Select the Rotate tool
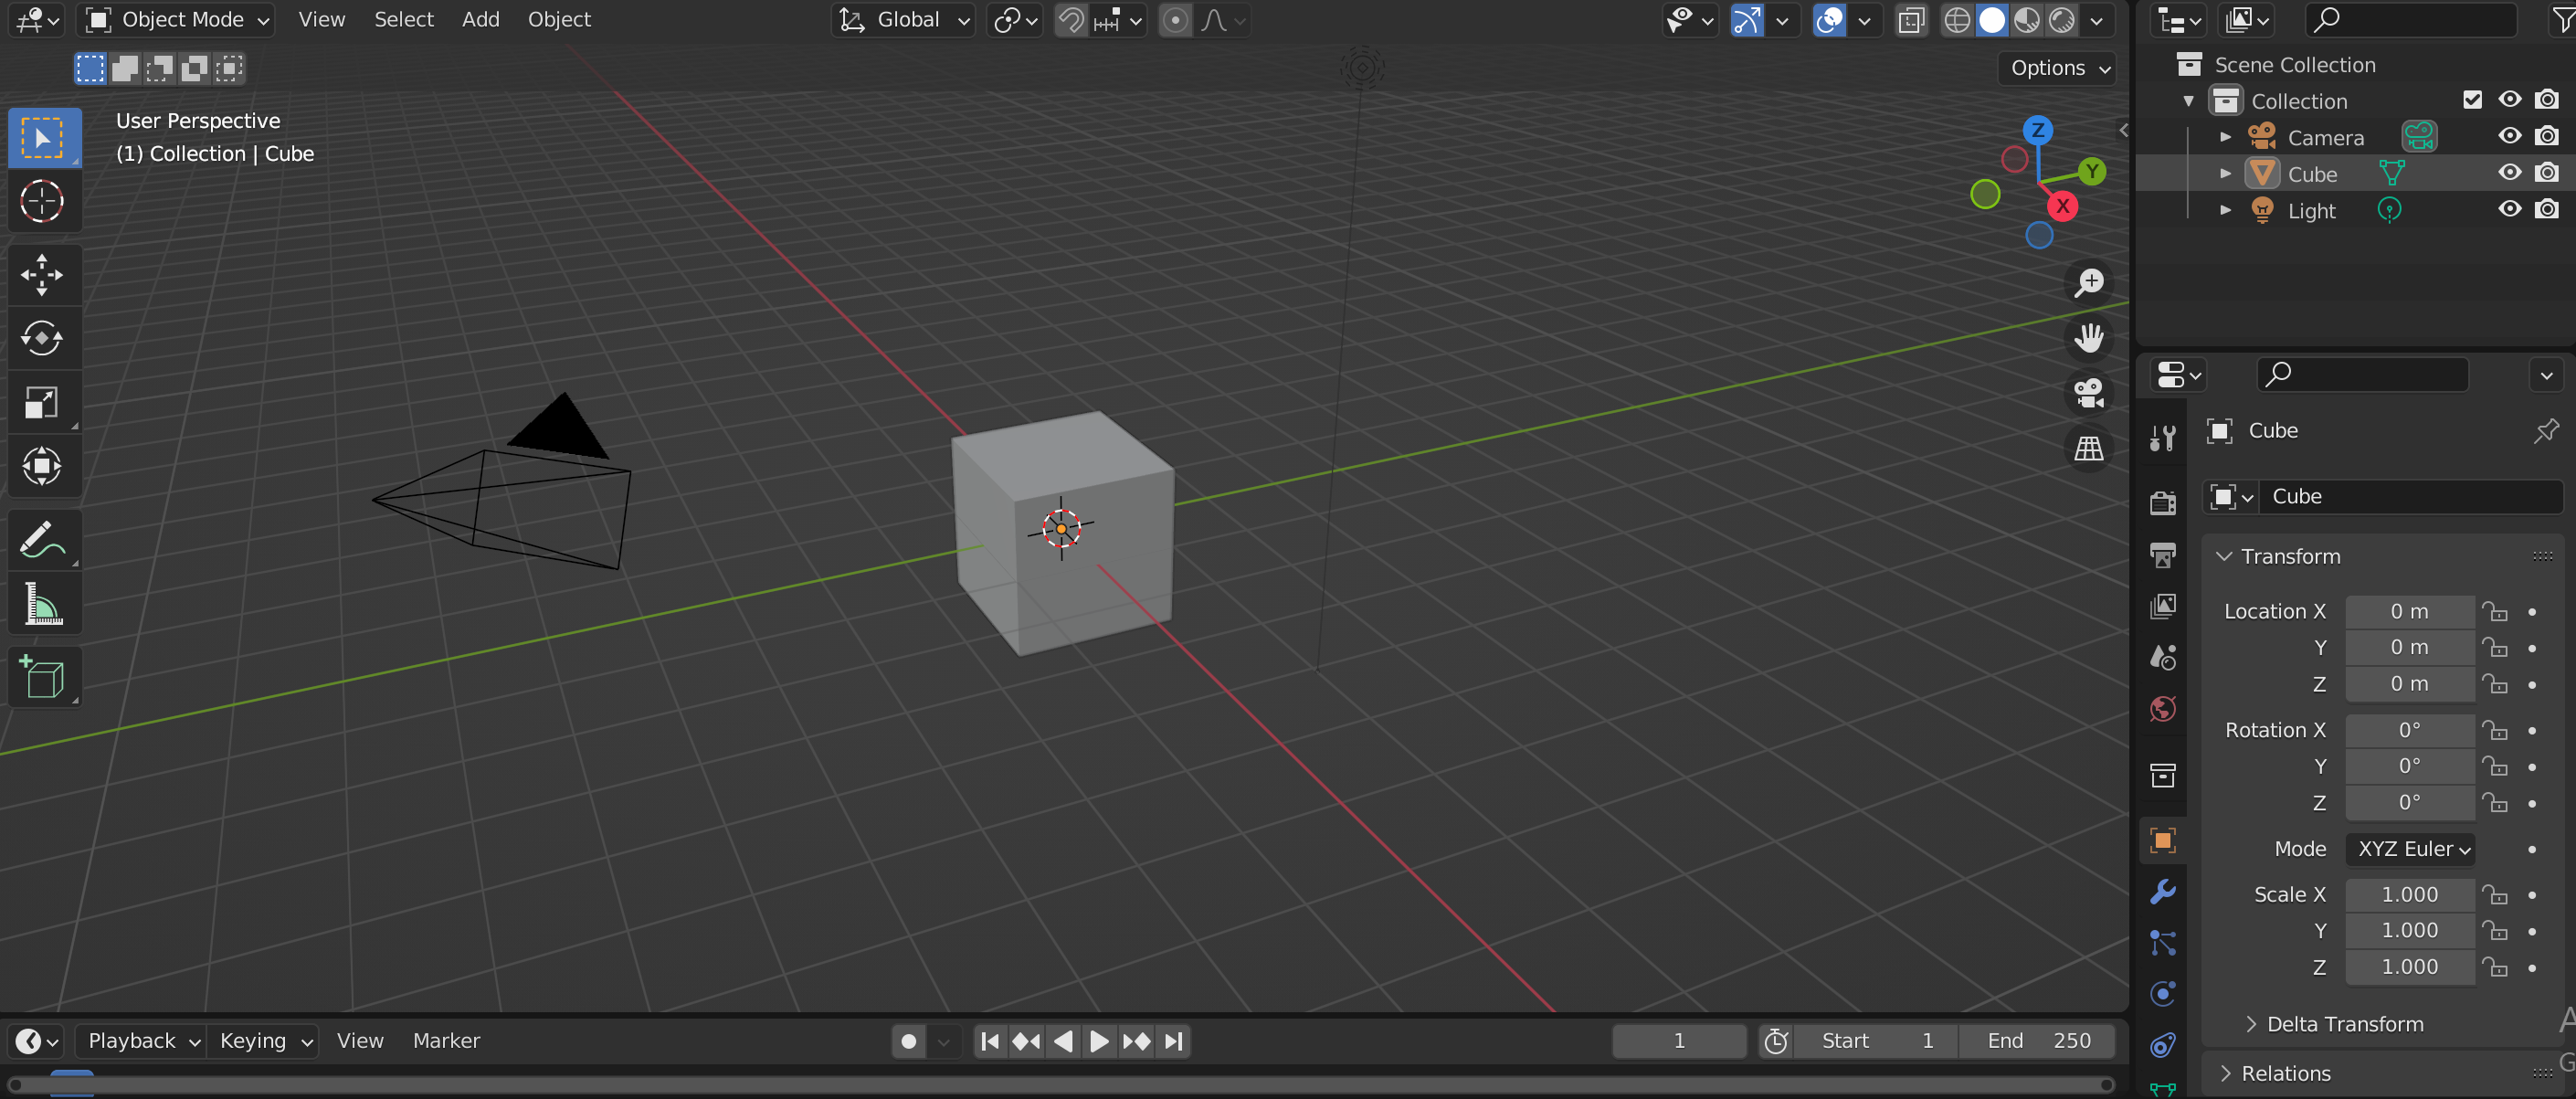2576x1099 pixels. tap(42, 338)
